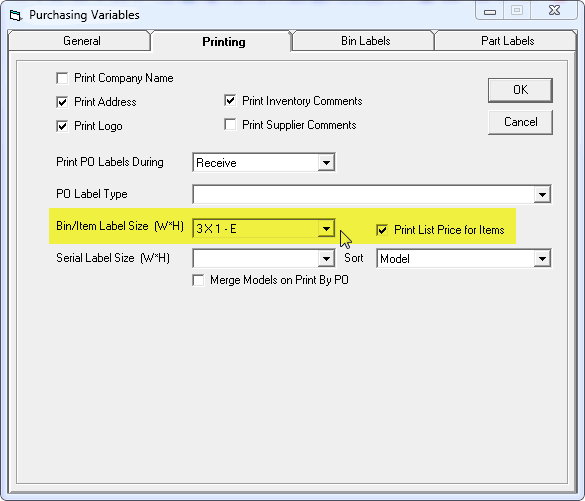The width and height of the screenshot is (585, 501).
Task: Open the Sort dropdown showing Model
Action: tap(542, 259)
